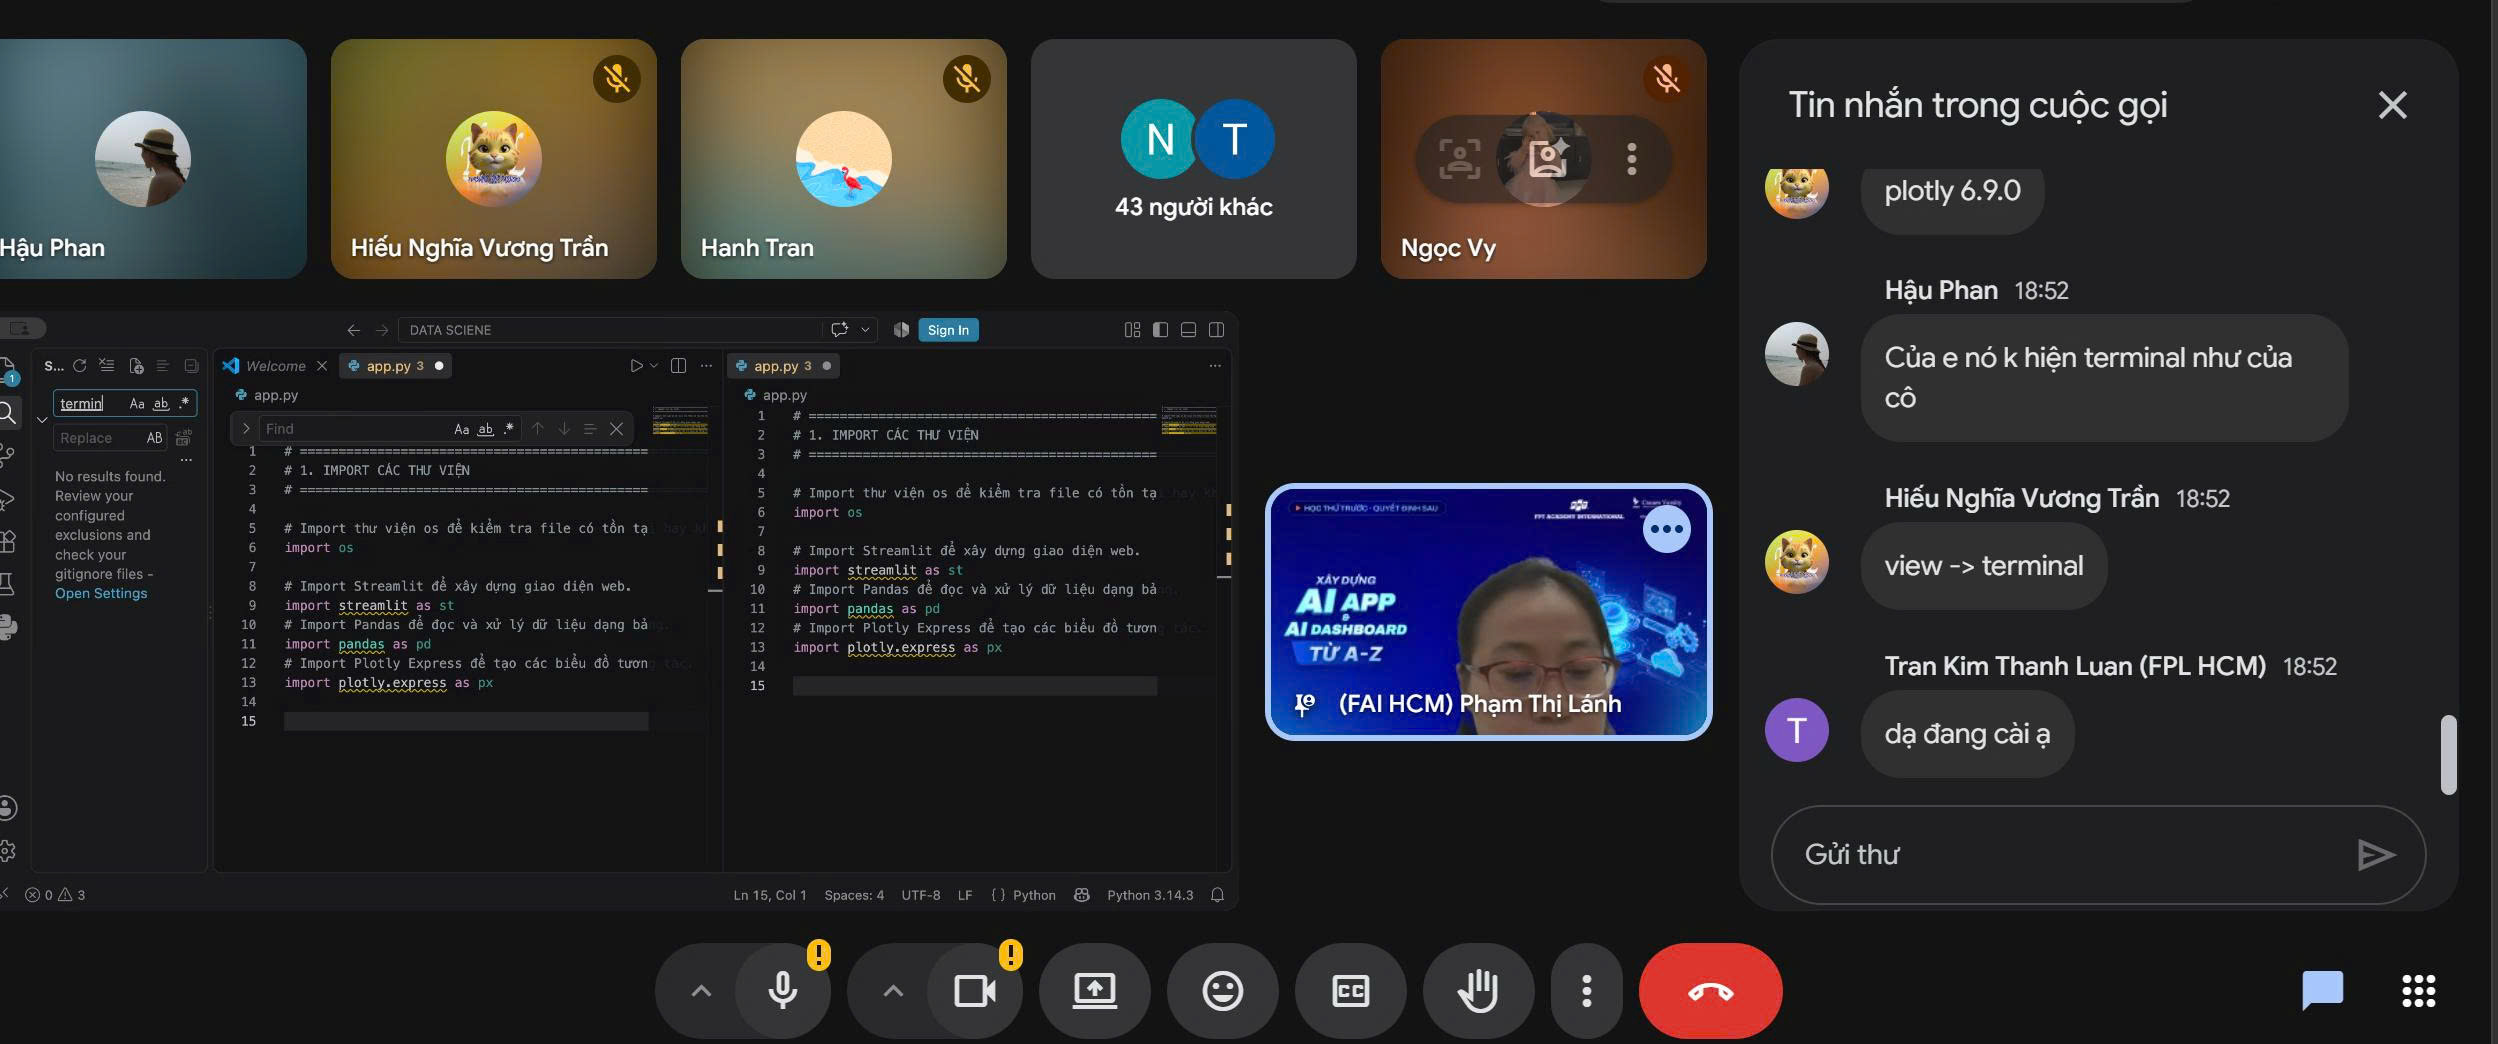The height and width of the screenshot is (1044, 2498).
Task: Toggle match case in the search sidebar
Action: point(137,404)
